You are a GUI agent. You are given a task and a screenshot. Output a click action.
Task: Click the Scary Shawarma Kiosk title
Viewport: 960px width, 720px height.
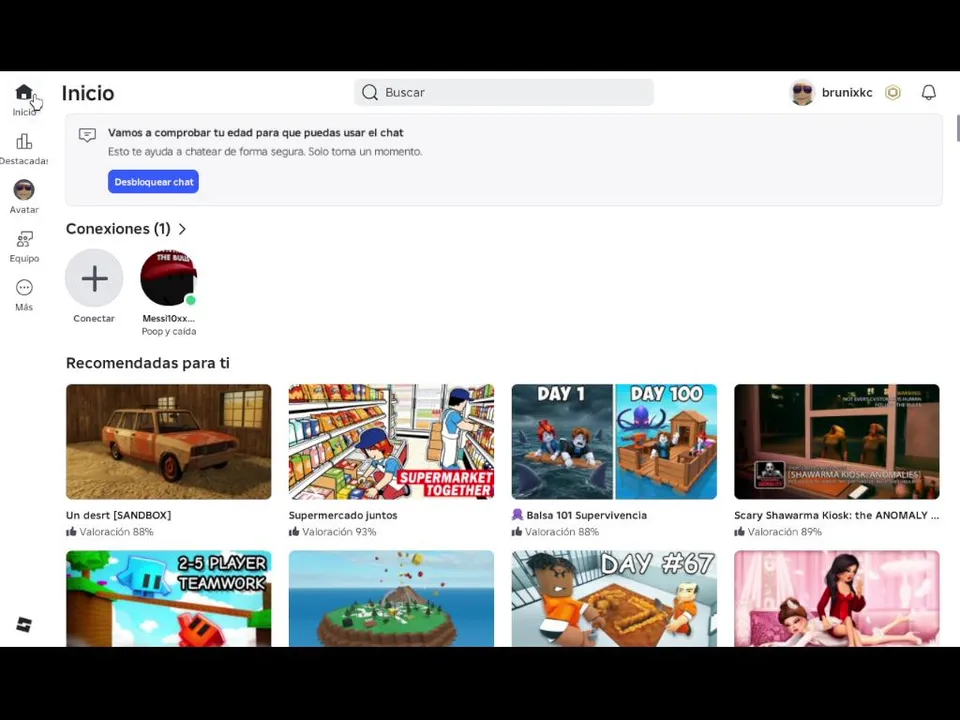click(x=836, y=515)
